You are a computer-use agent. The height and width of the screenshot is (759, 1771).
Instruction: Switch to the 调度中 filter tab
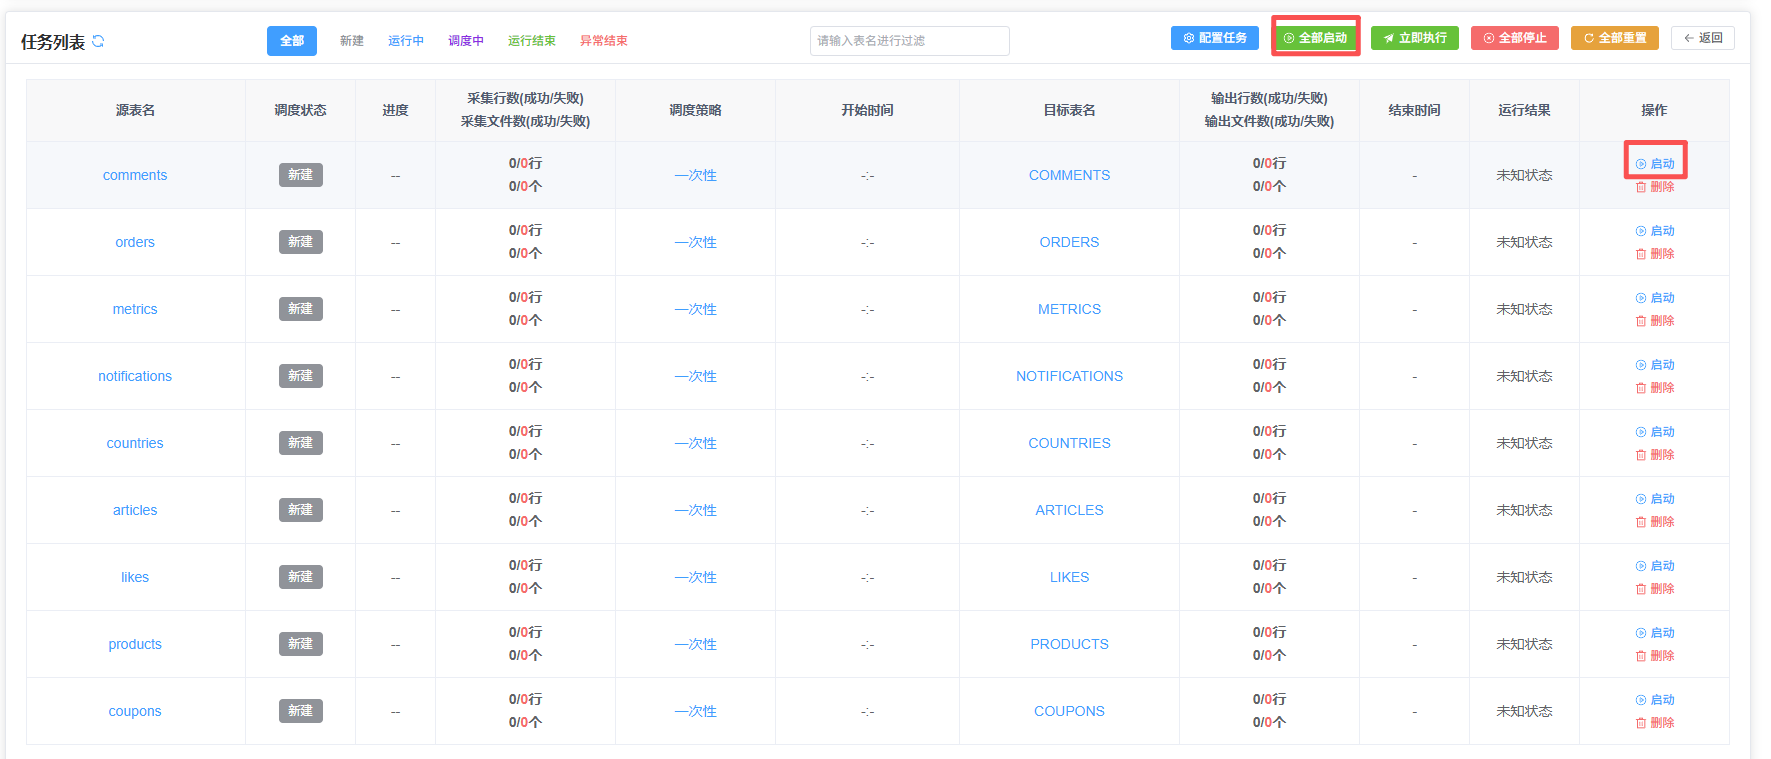(466, 41)
